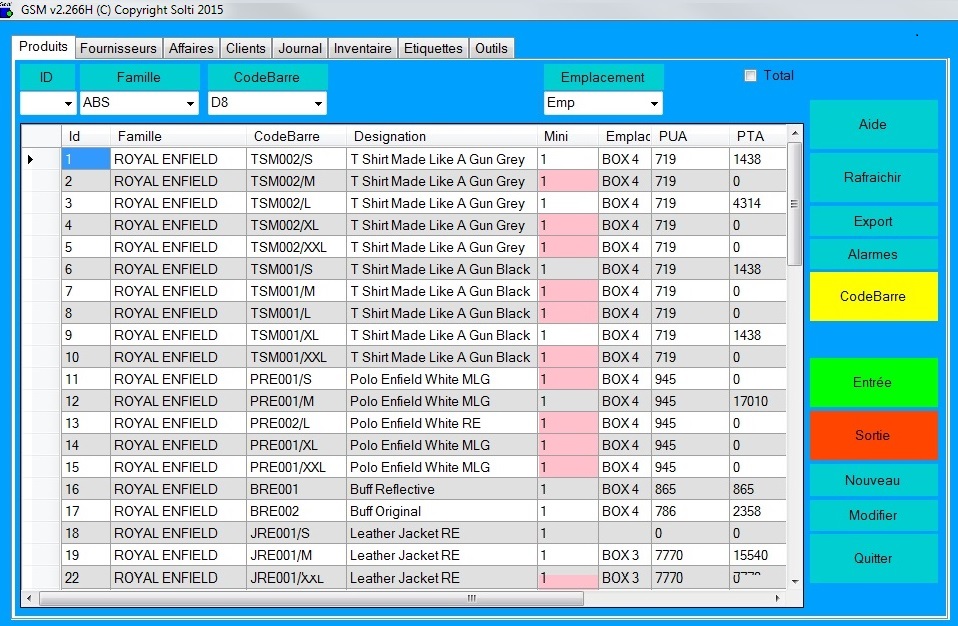Click the yellow CodeBarre button
This screenshot has width=958, height=626.
click(873, 297)
